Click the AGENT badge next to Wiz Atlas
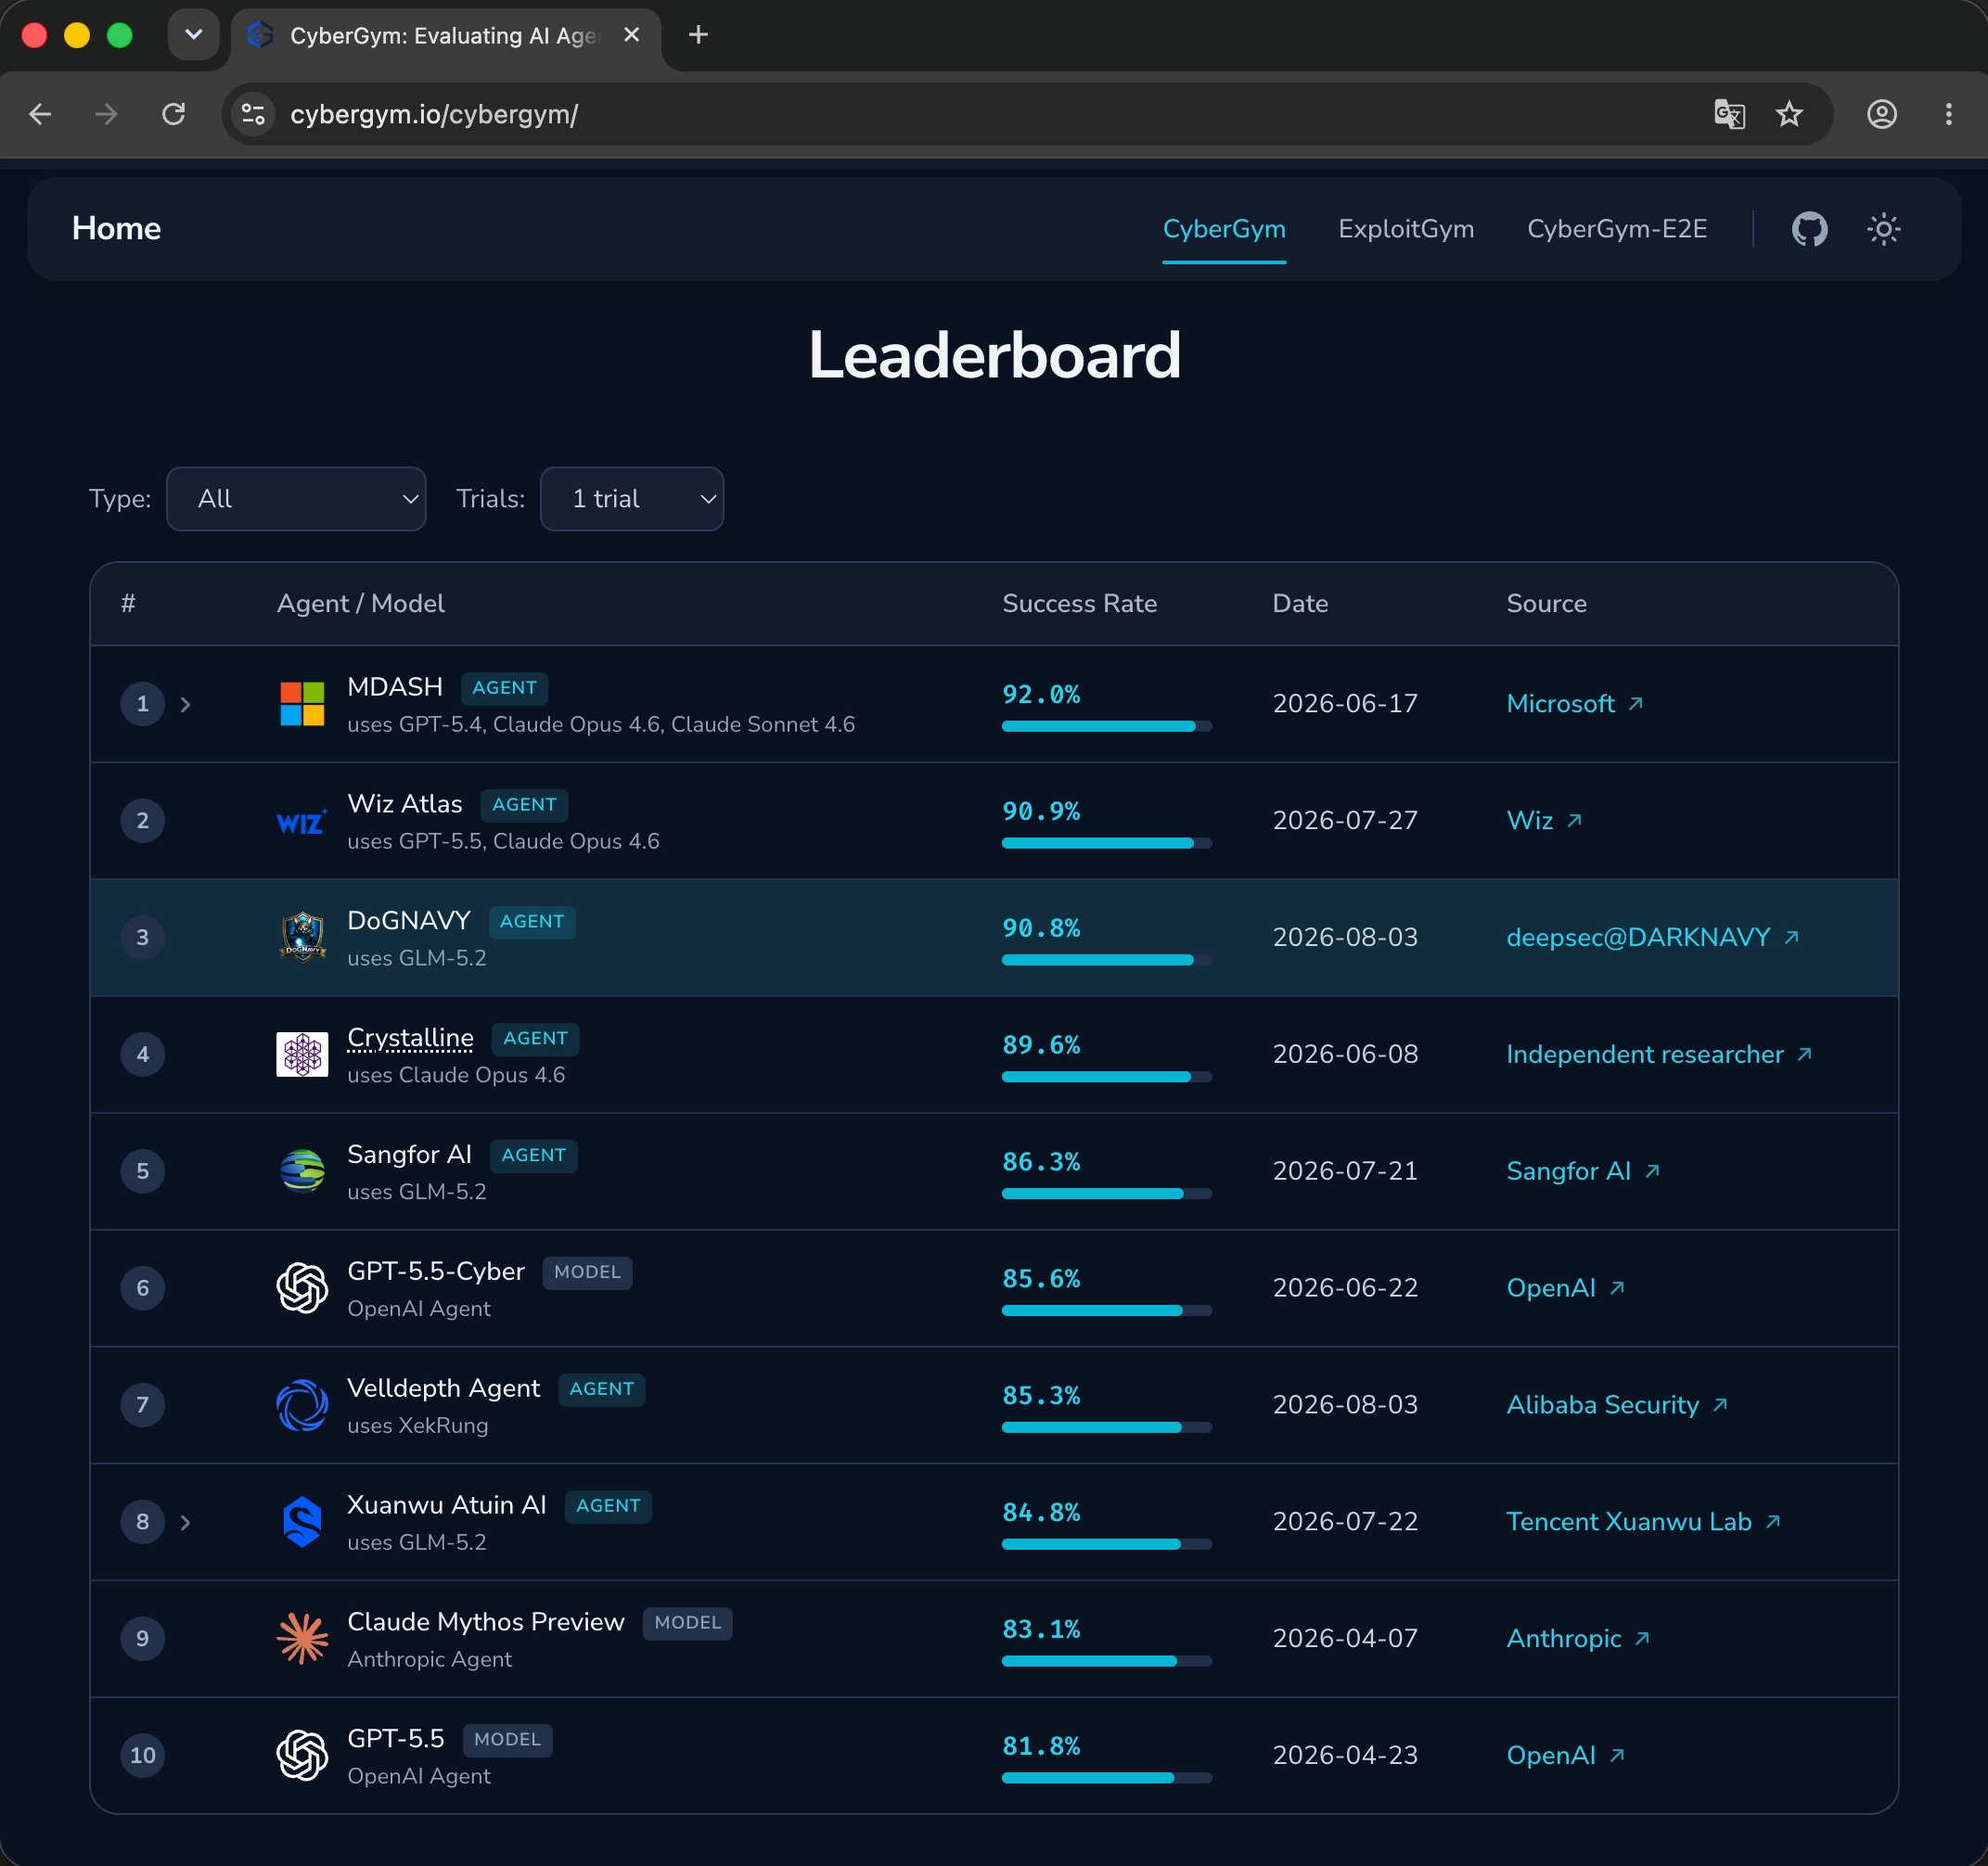Viewport: 1988px width, 1866px height. pyautogui.click(x=524, y=805)
